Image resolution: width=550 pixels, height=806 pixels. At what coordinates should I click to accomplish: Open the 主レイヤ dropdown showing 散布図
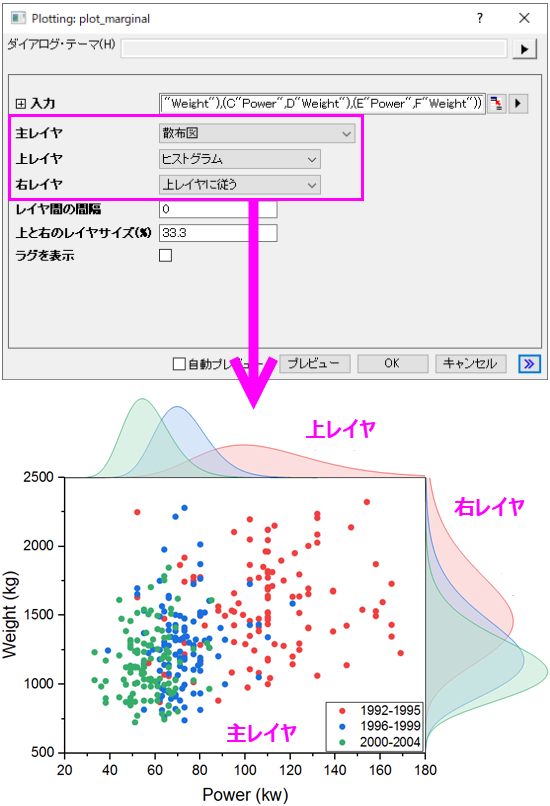coord(257,134)
